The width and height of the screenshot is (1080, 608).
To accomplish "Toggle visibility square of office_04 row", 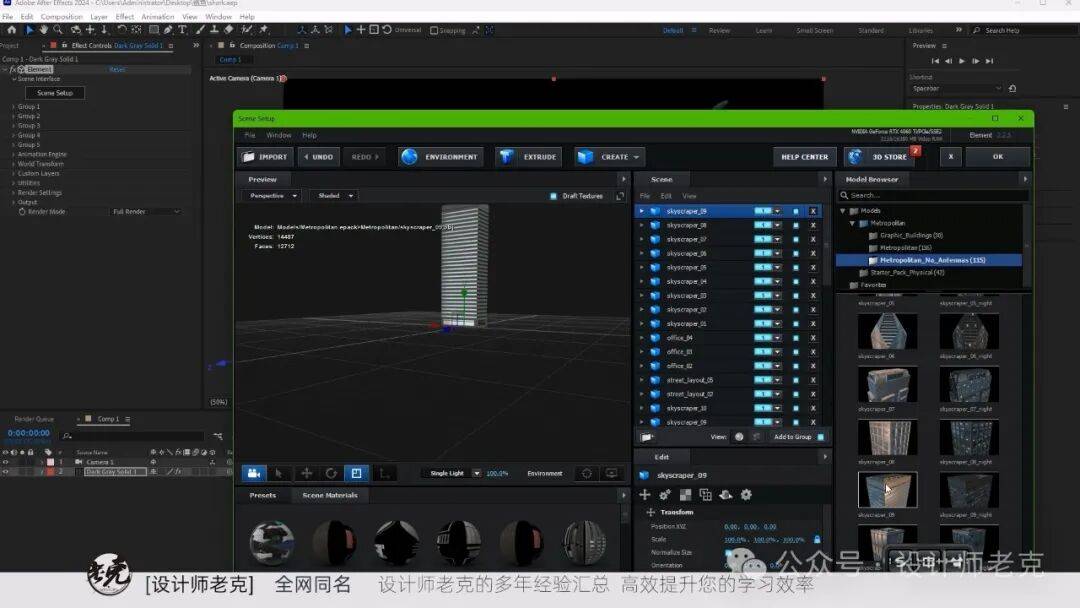I will (x=796, y=338).
